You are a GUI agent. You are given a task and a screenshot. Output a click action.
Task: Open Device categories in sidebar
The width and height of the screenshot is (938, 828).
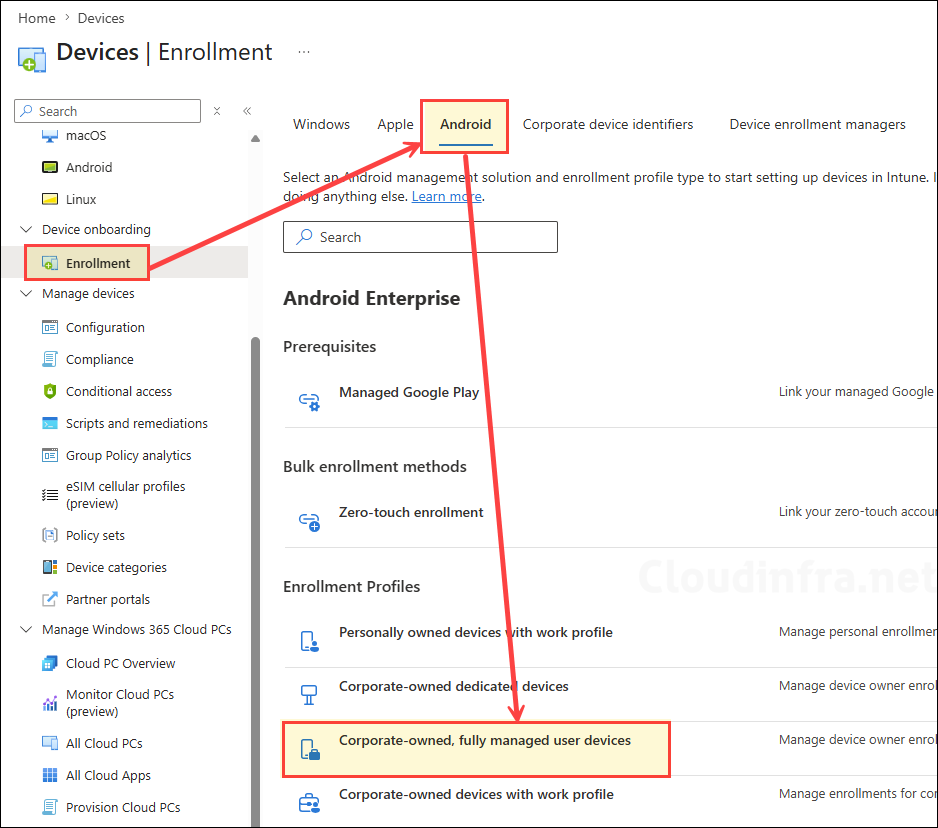116,567
